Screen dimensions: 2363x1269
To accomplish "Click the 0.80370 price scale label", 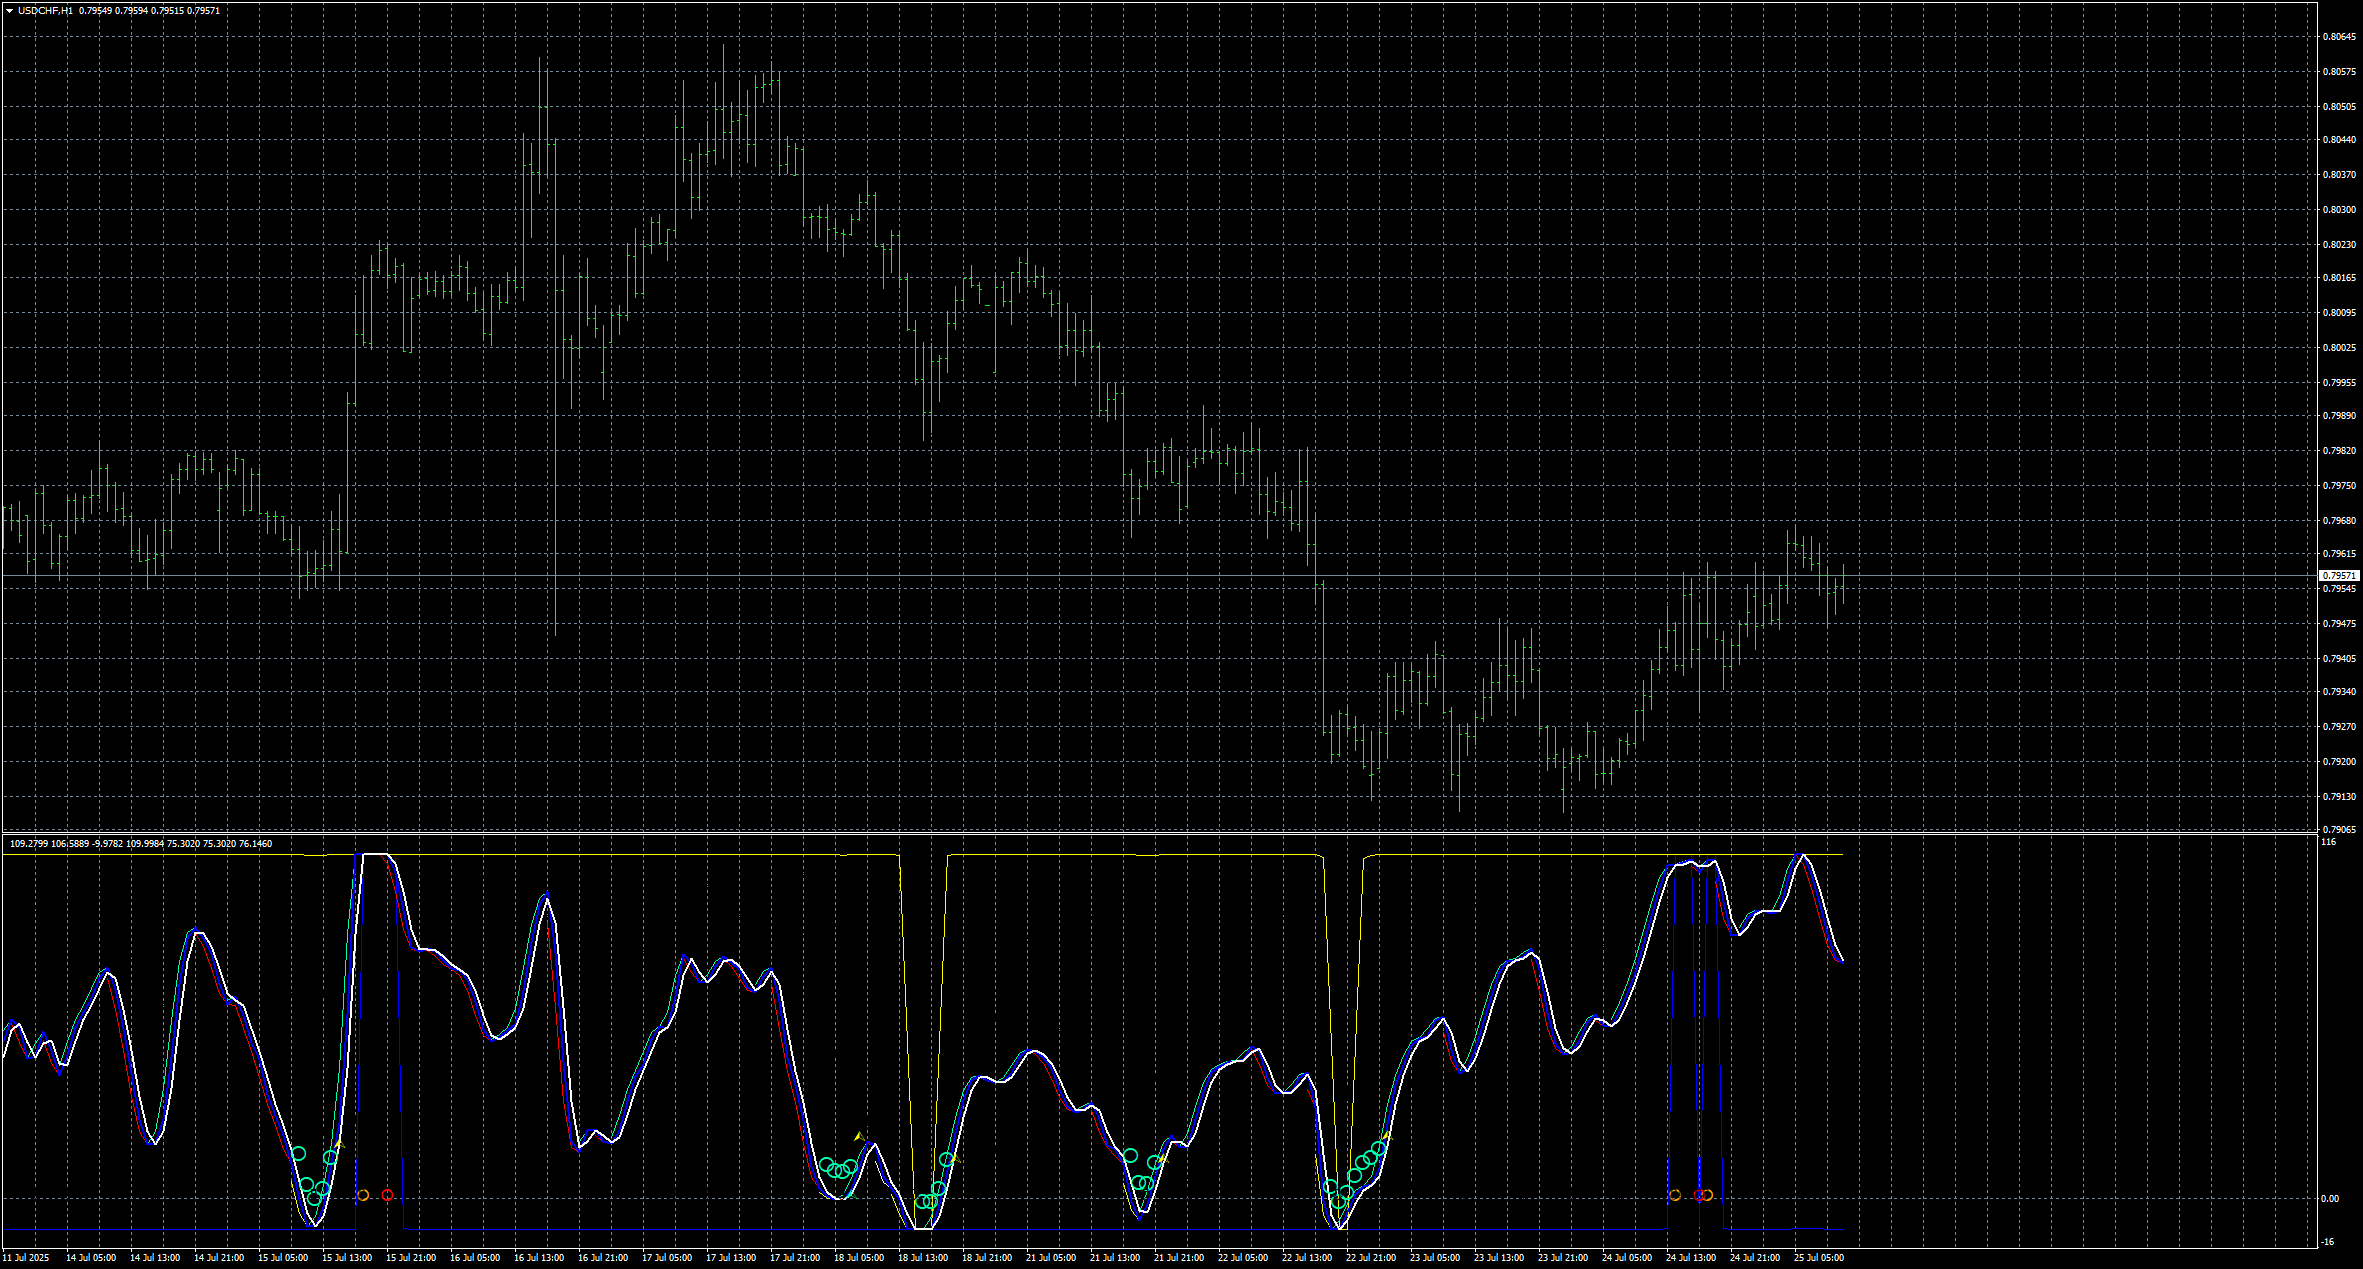I will click(2339, 175).
